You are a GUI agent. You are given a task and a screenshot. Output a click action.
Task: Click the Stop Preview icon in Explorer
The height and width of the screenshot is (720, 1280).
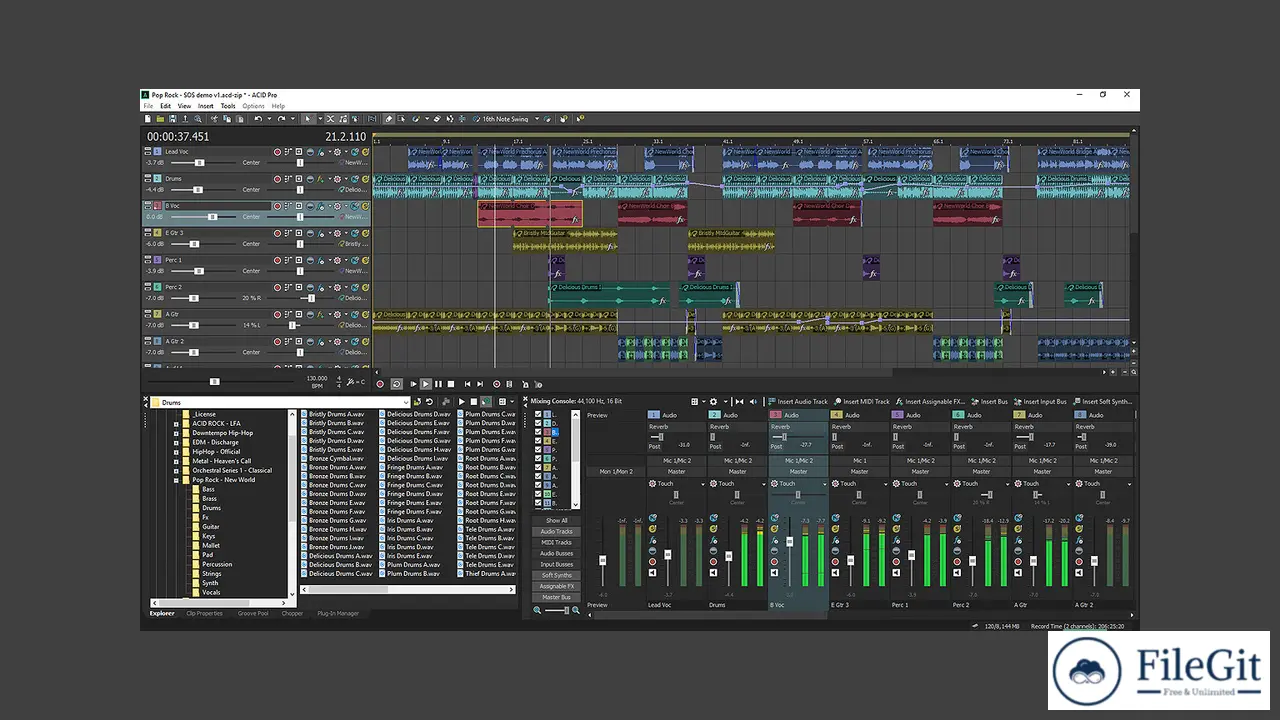474,402
